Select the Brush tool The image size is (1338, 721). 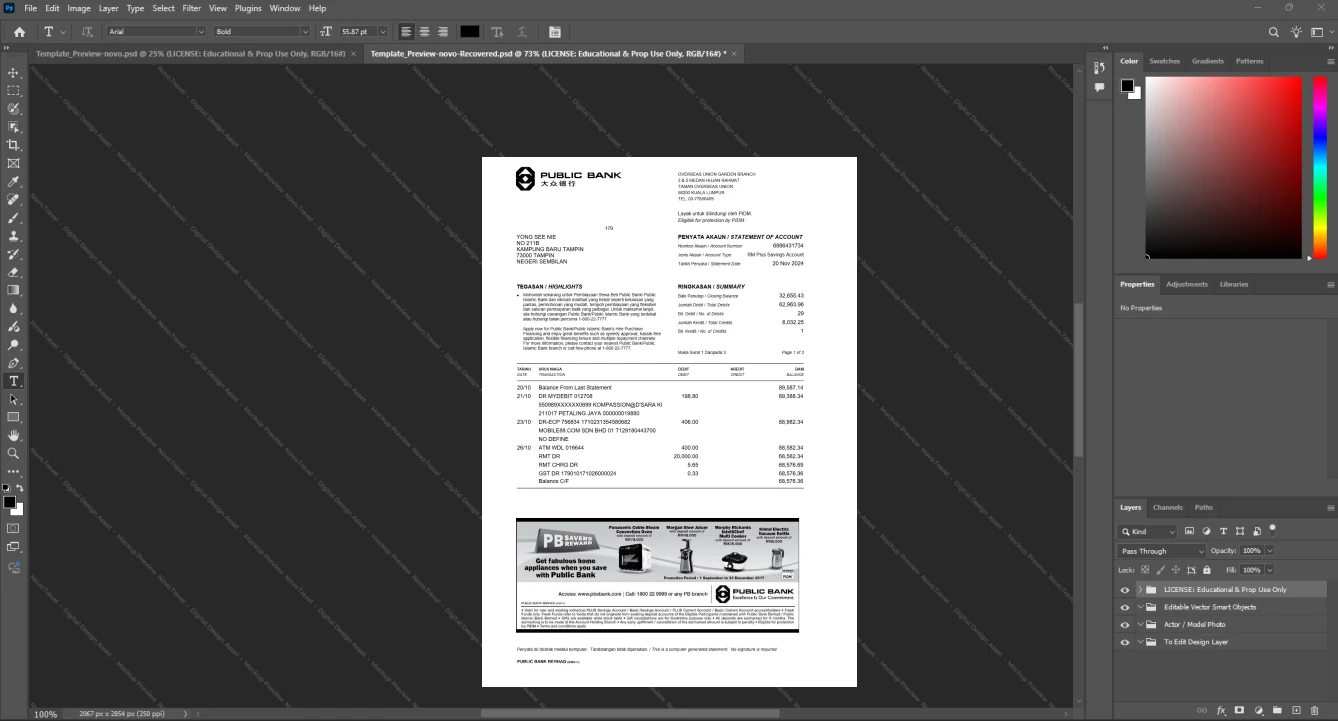point(13,217)
